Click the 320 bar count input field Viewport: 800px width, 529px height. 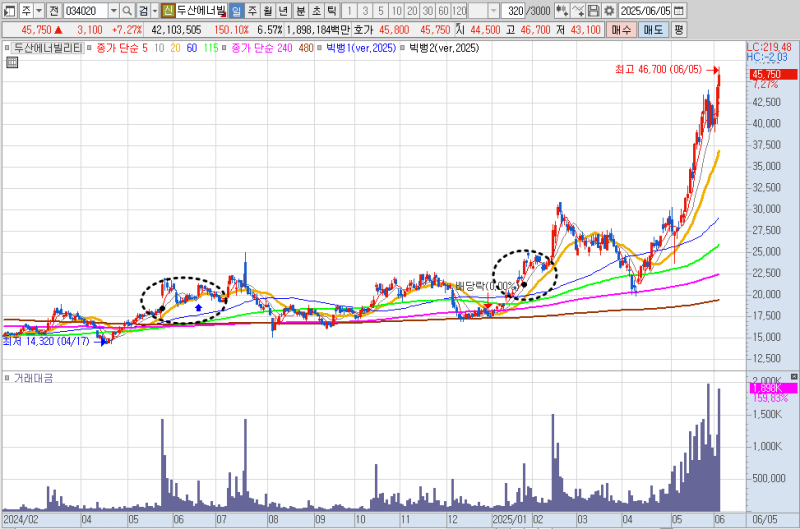tap(514, 10)
